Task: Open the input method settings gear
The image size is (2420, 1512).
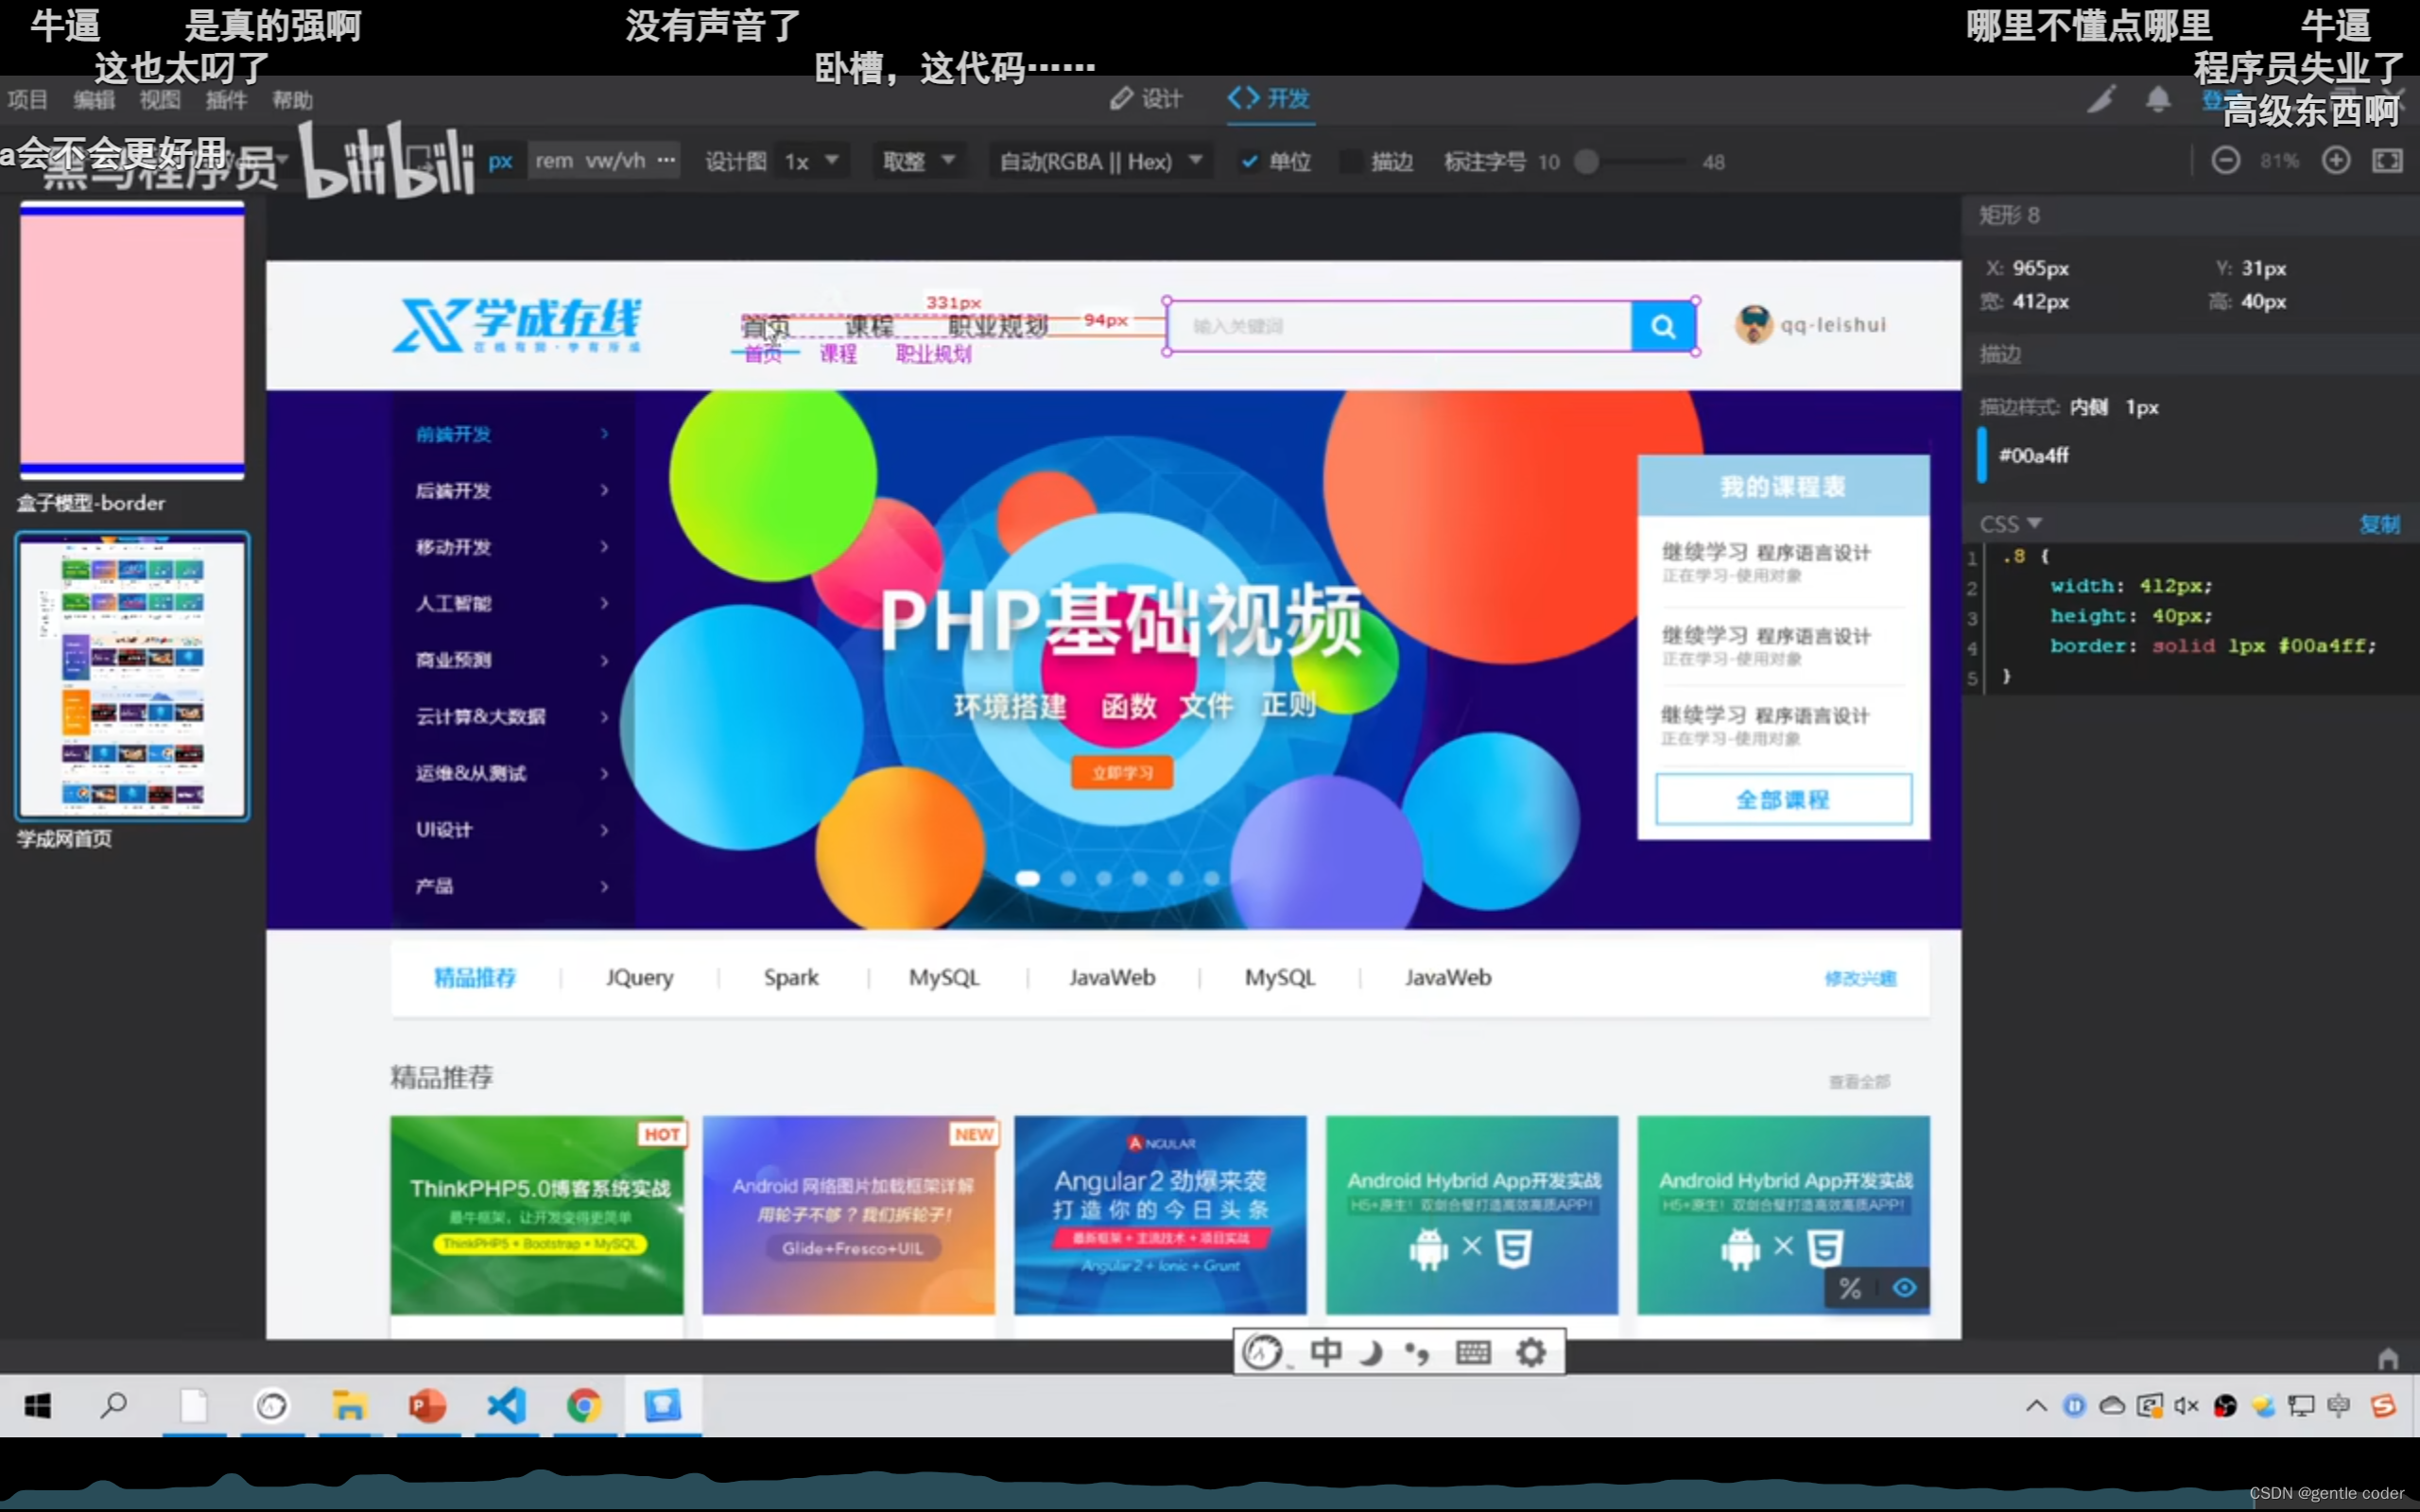Action: point(1531,1353)
